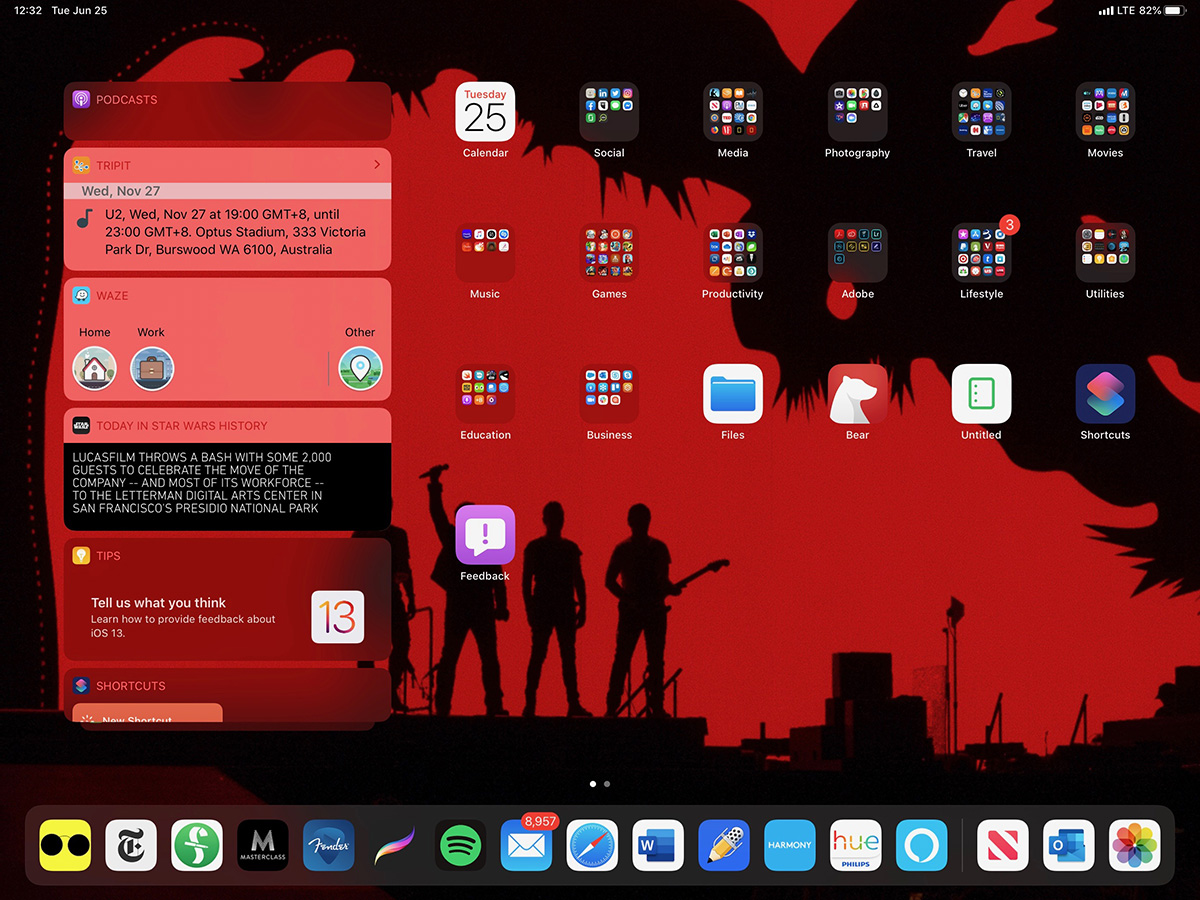The width and height of the screenshot is (1200, 900).
Task: Open the Utilities folder
Action: pos(1105,252)
